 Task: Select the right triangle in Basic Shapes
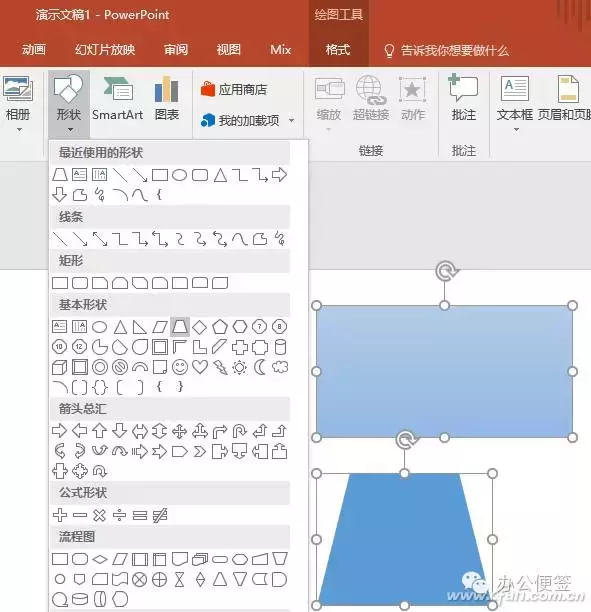tap(139, 327)
